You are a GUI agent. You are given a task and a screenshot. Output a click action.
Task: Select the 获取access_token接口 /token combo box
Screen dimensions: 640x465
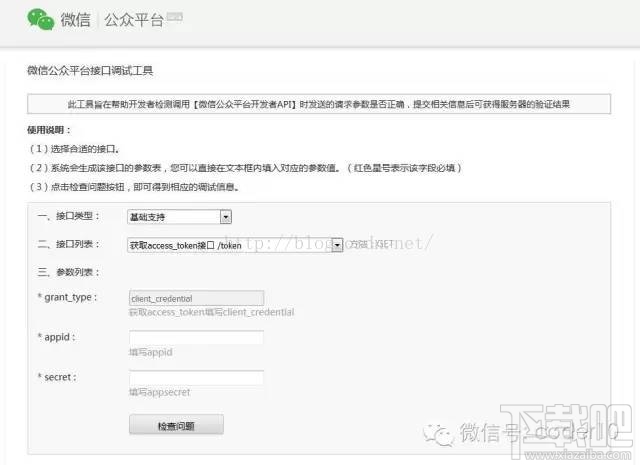235,245
